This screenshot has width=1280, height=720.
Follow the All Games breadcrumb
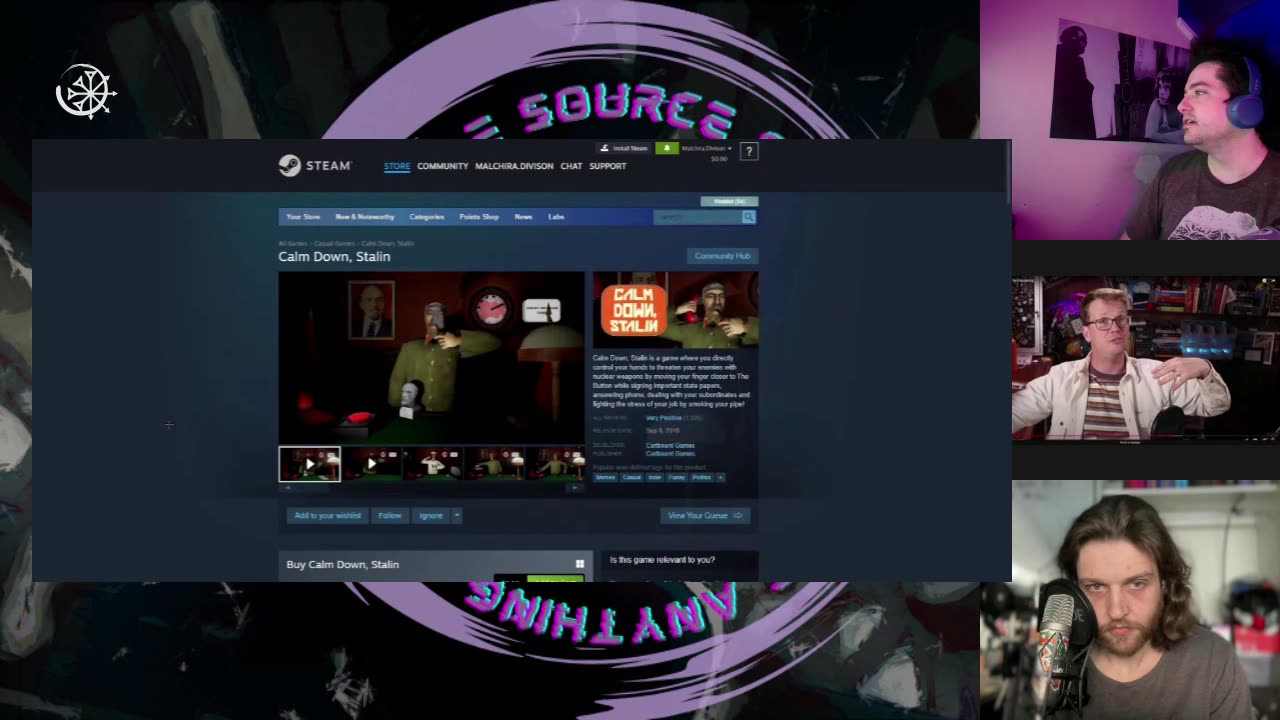coord(292,243)
